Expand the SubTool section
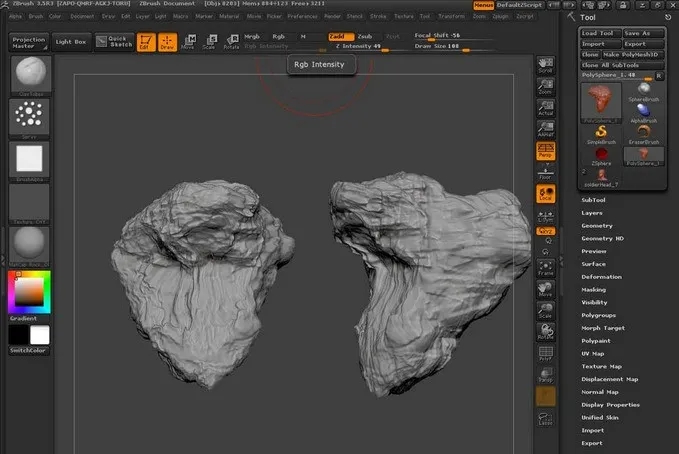Viewport: 679px width, 454px height. tap(593, 200)
